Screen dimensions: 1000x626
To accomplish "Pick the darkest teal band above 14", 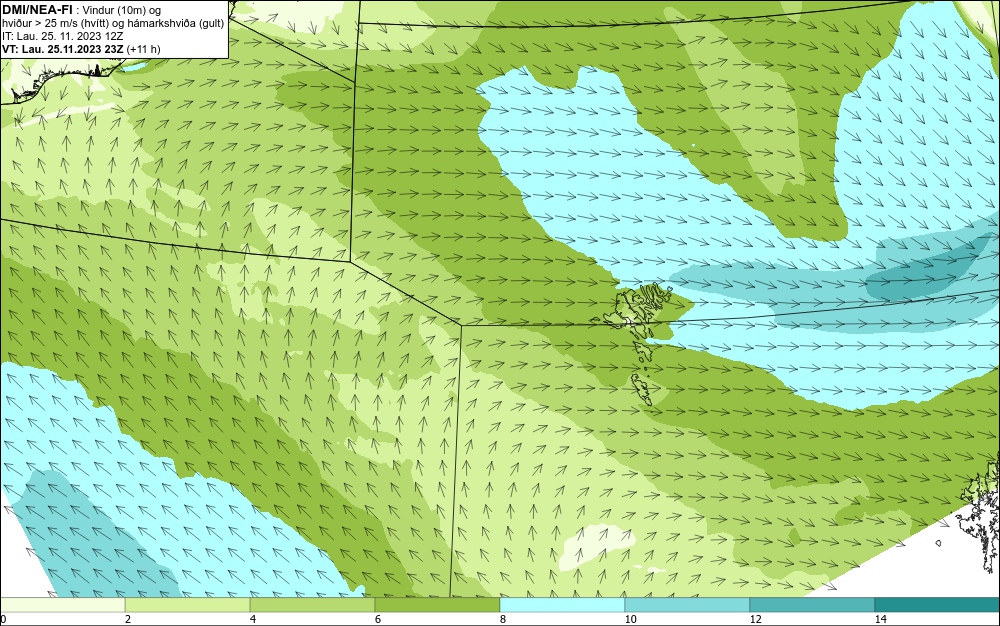I will 938,605.
